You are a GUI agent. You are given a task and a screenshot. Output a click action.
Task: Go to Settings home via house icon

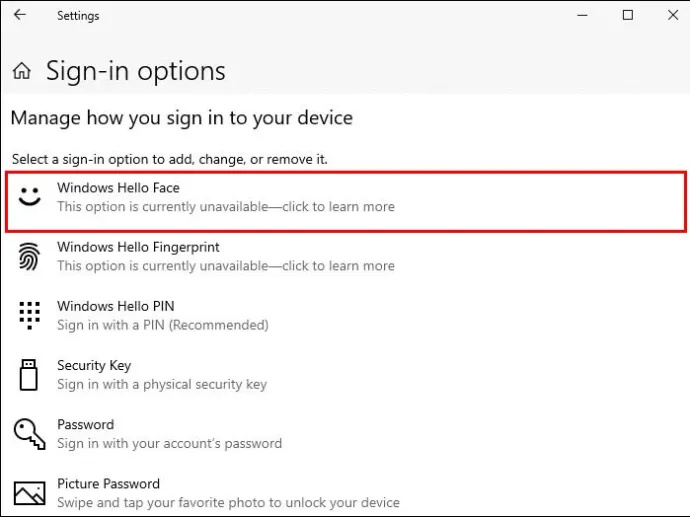pos(22,70)
